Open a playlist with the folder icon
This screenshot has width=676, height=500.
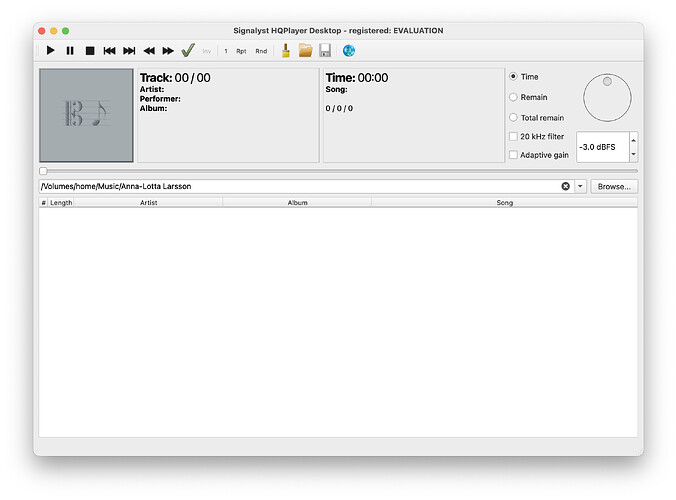(305, 50)
